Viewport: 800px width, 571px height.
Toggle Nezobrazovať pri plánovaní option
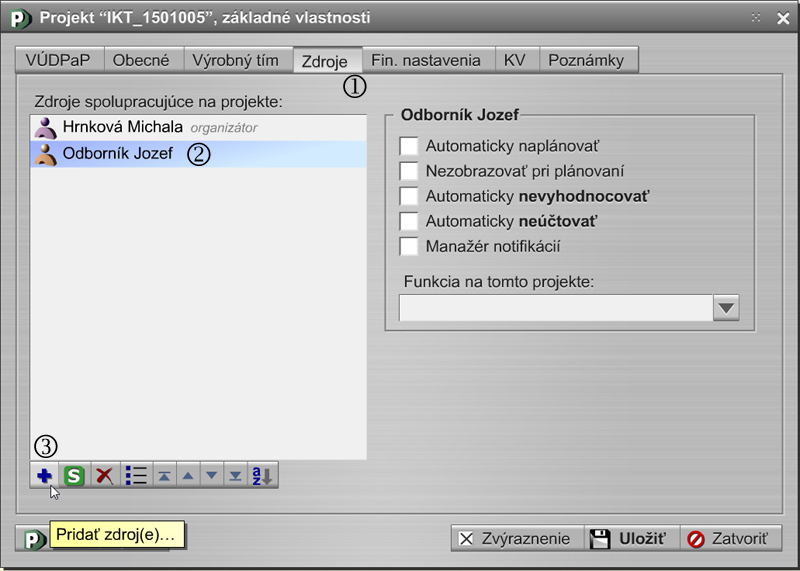click(x=408, y=171)
